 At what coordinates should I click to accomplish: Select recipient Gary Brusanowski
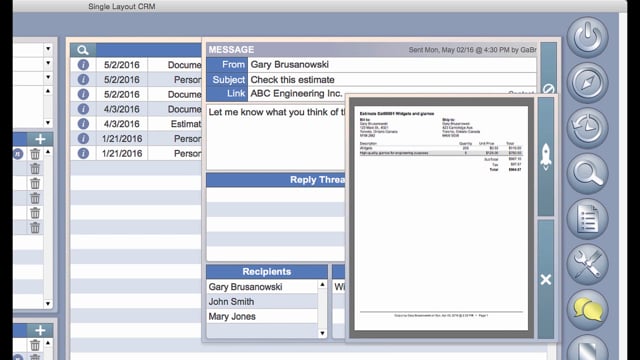(x=262, y=287)
